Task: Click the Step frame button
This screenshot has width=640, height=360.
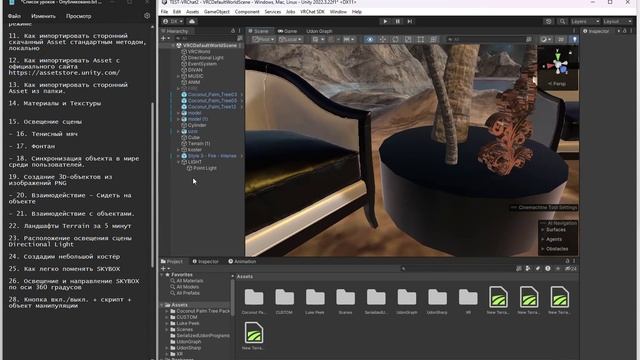Action: 410,21
